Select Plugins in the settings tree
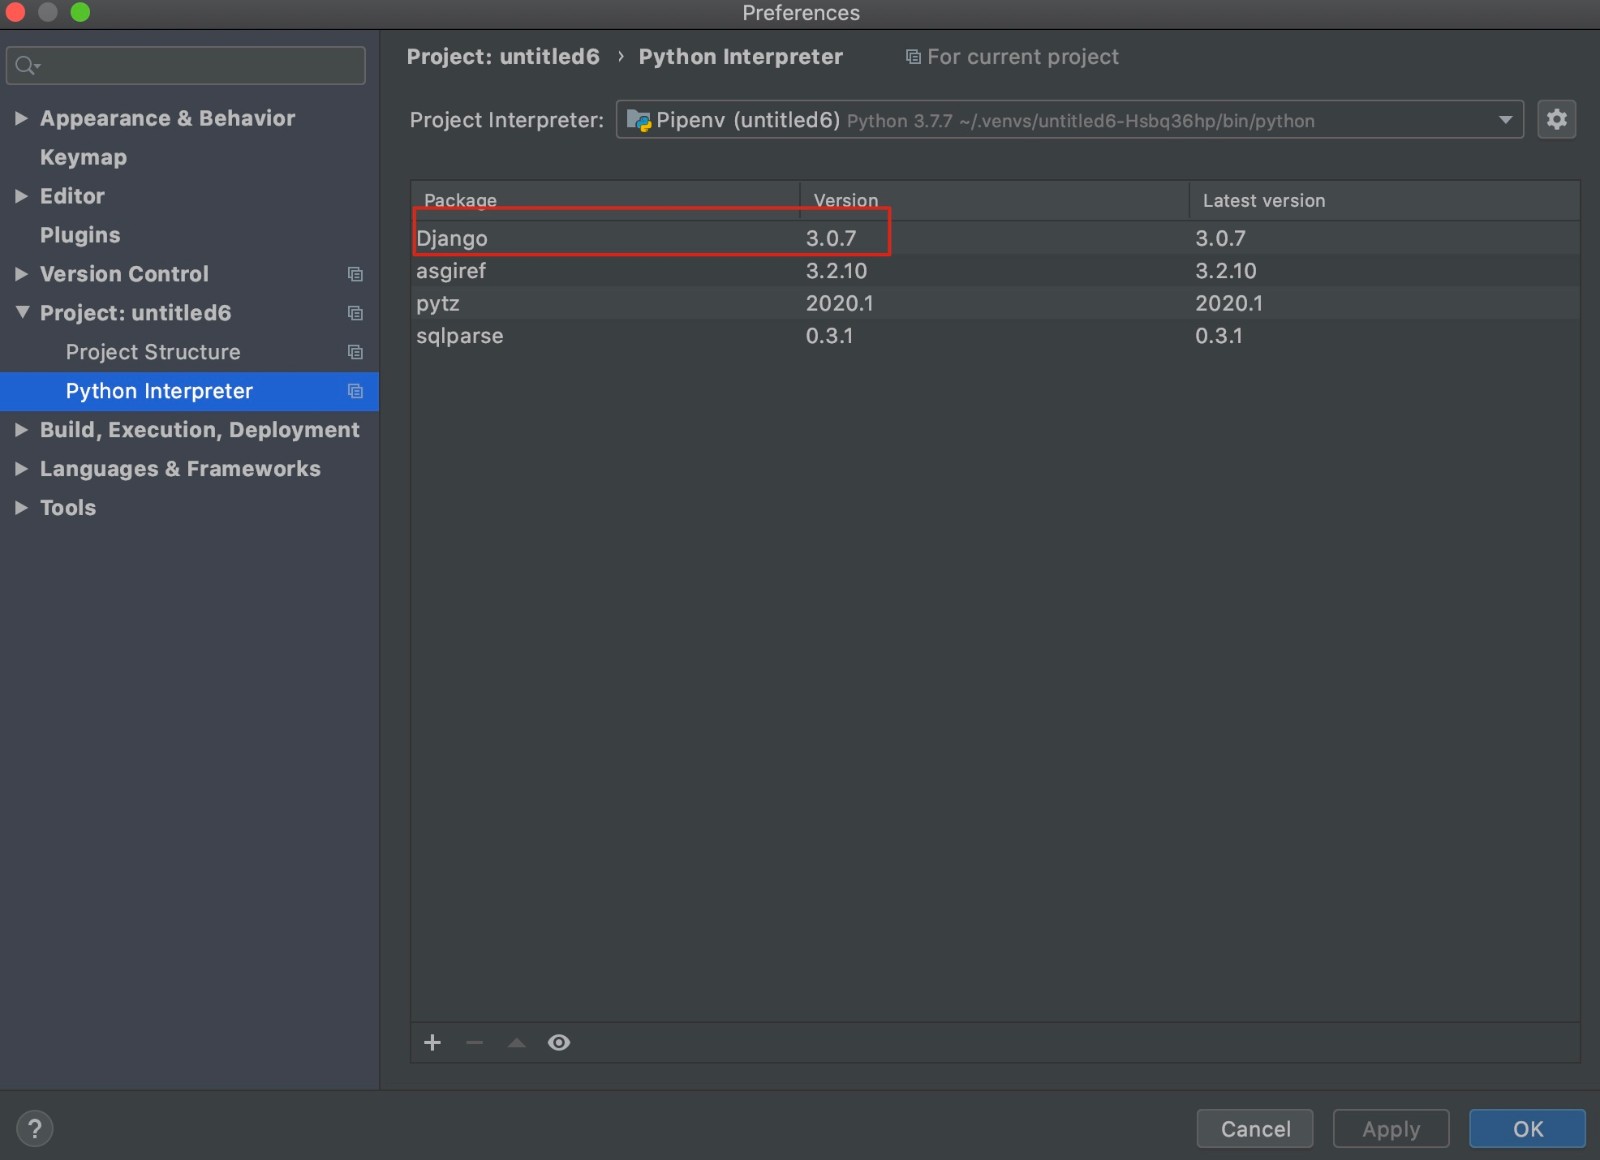 (x=80, y=235)
